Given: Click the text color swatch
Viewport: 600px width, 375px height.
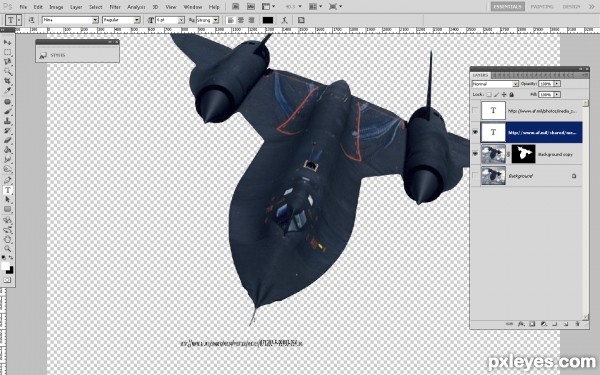Looking at the screenshot, I should (267, 20).
